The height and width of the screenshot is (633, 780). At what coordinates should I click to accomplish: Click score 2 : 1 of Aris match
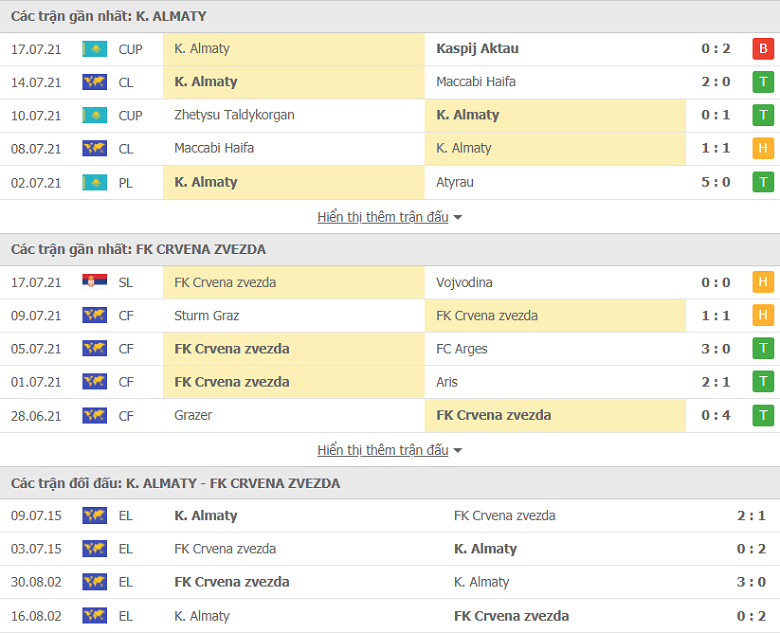click(x=716, y=382)
